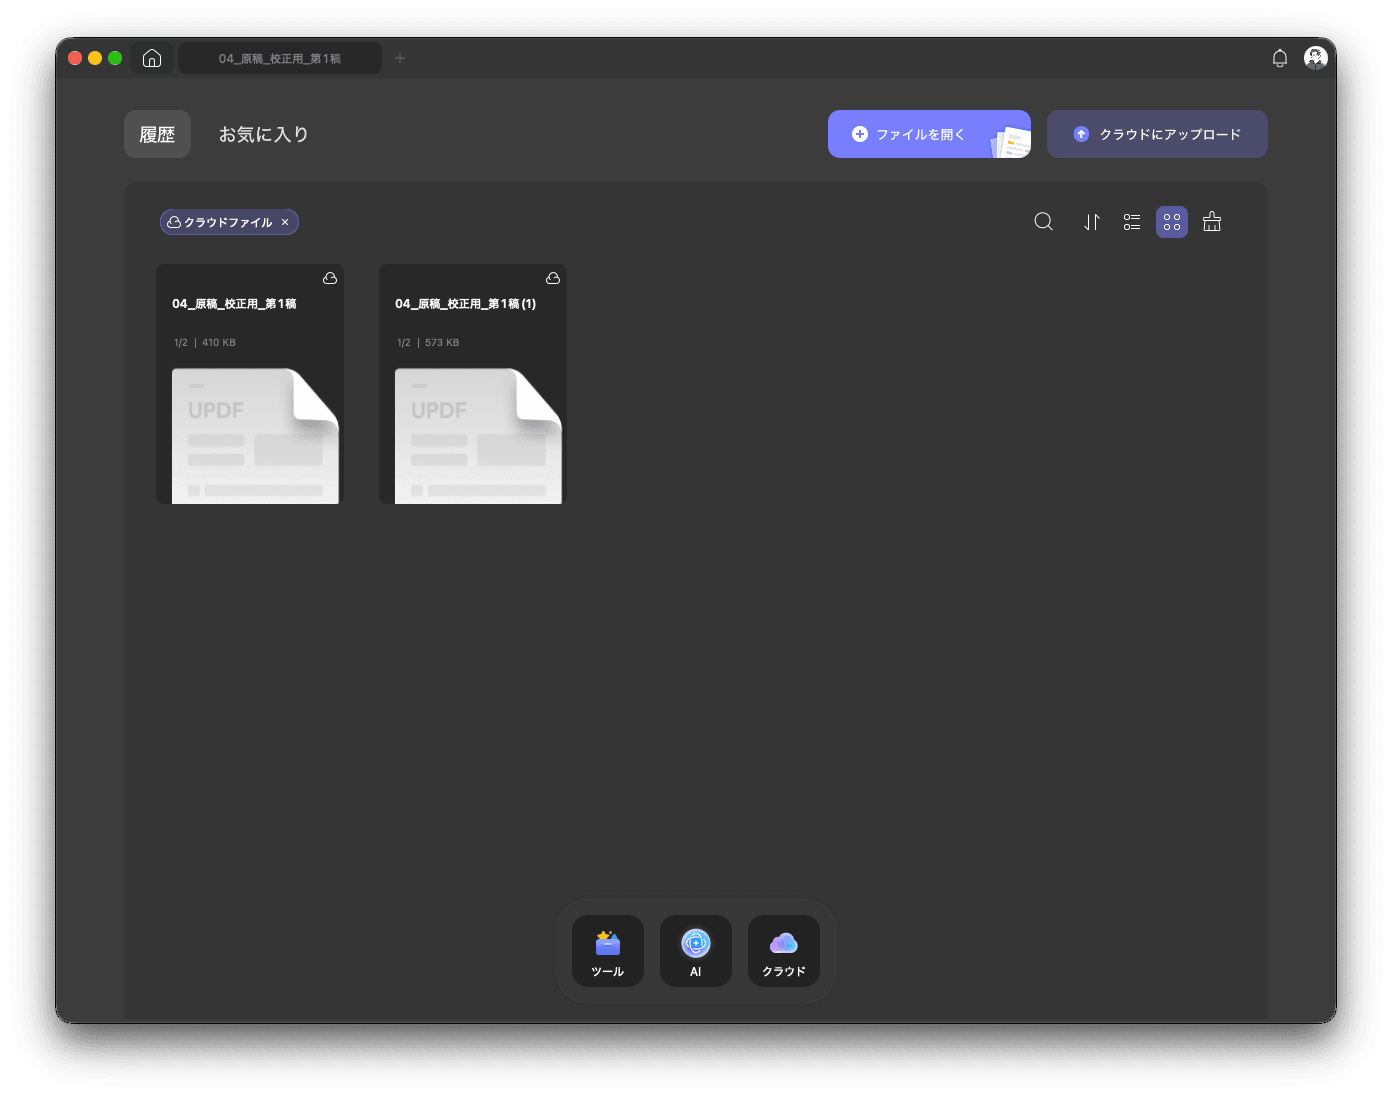Go to the Home screen icon

pos(152,58)
